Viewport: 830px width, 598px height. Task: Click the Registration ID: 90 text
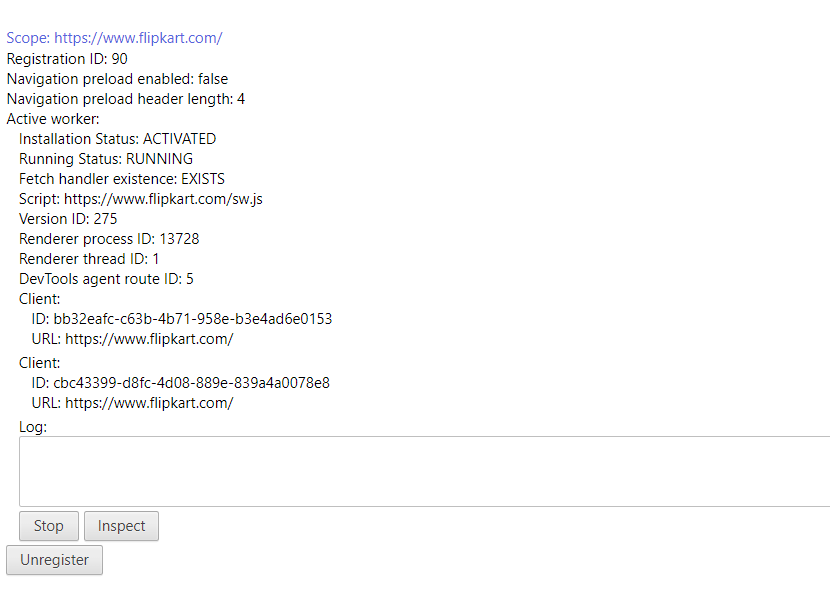pyautogui.click(x=67, y=59)
